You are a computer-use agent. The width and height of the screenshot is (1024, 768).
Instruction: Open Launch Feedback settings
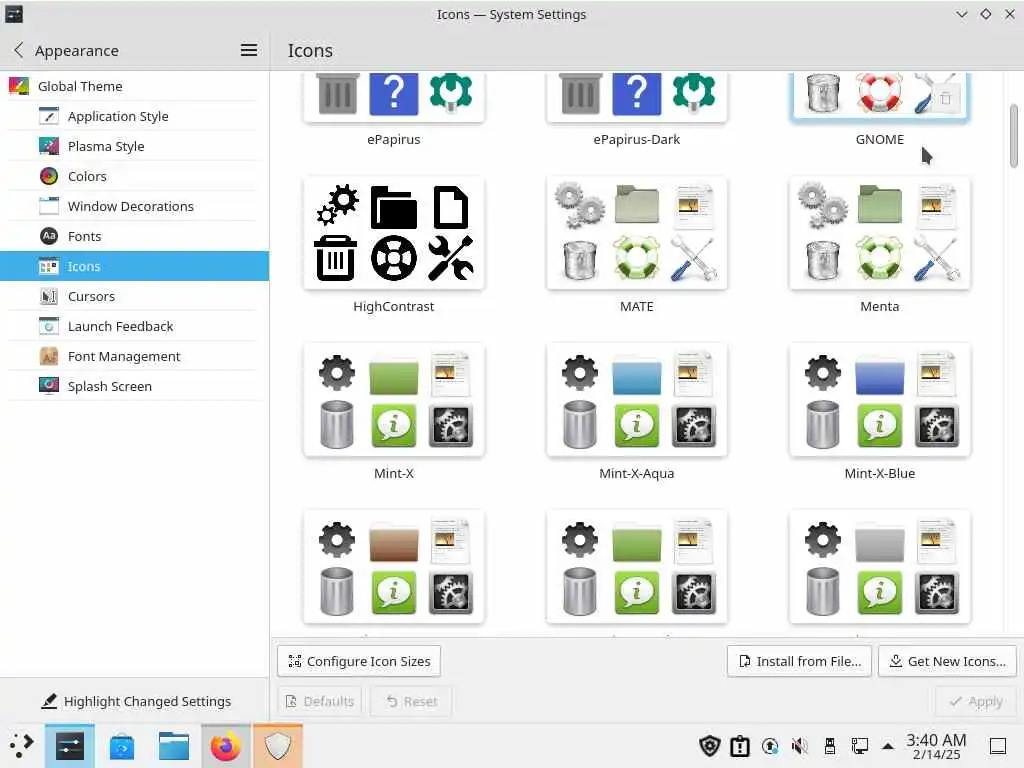135,327
